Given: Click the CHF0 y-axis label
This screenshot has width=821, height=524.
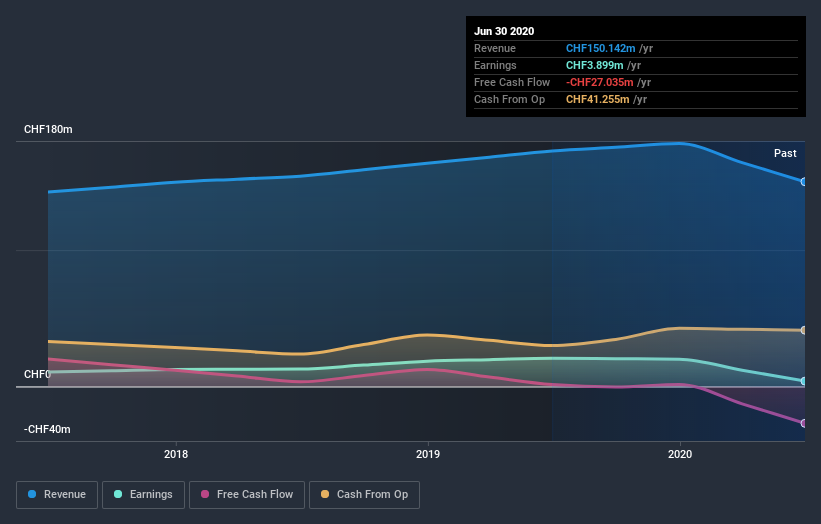Looking at the screenshot, I should pos(37,374).
